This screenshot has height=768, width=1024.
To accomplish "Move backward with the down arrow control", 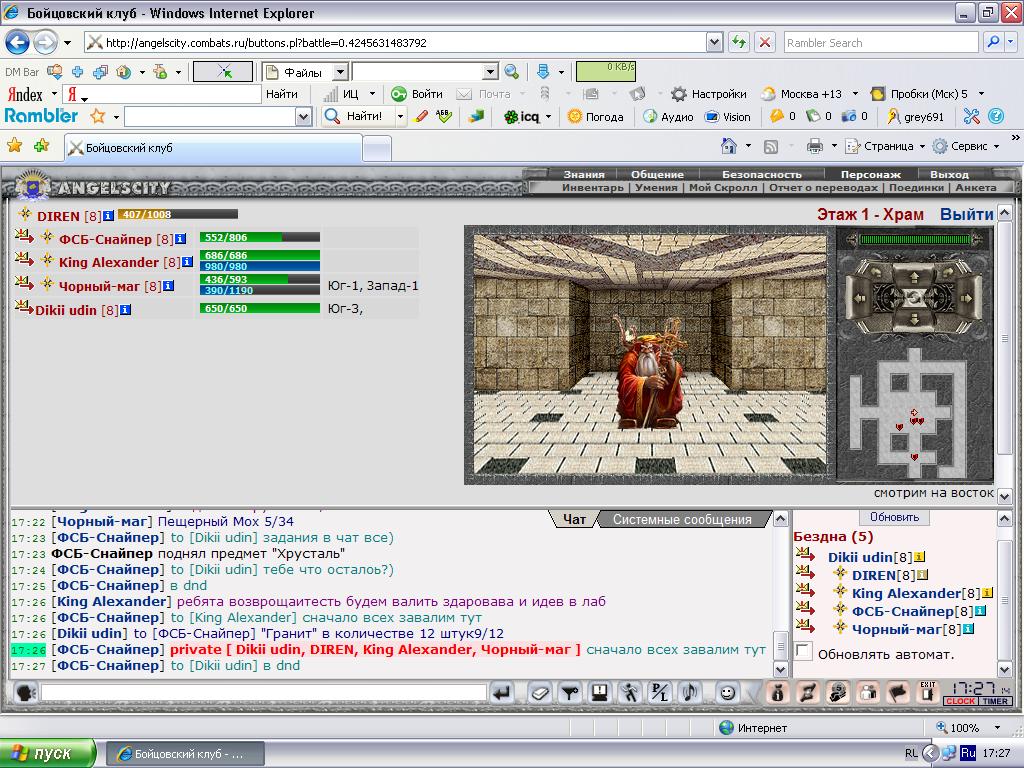I will (x=914, y=319).
